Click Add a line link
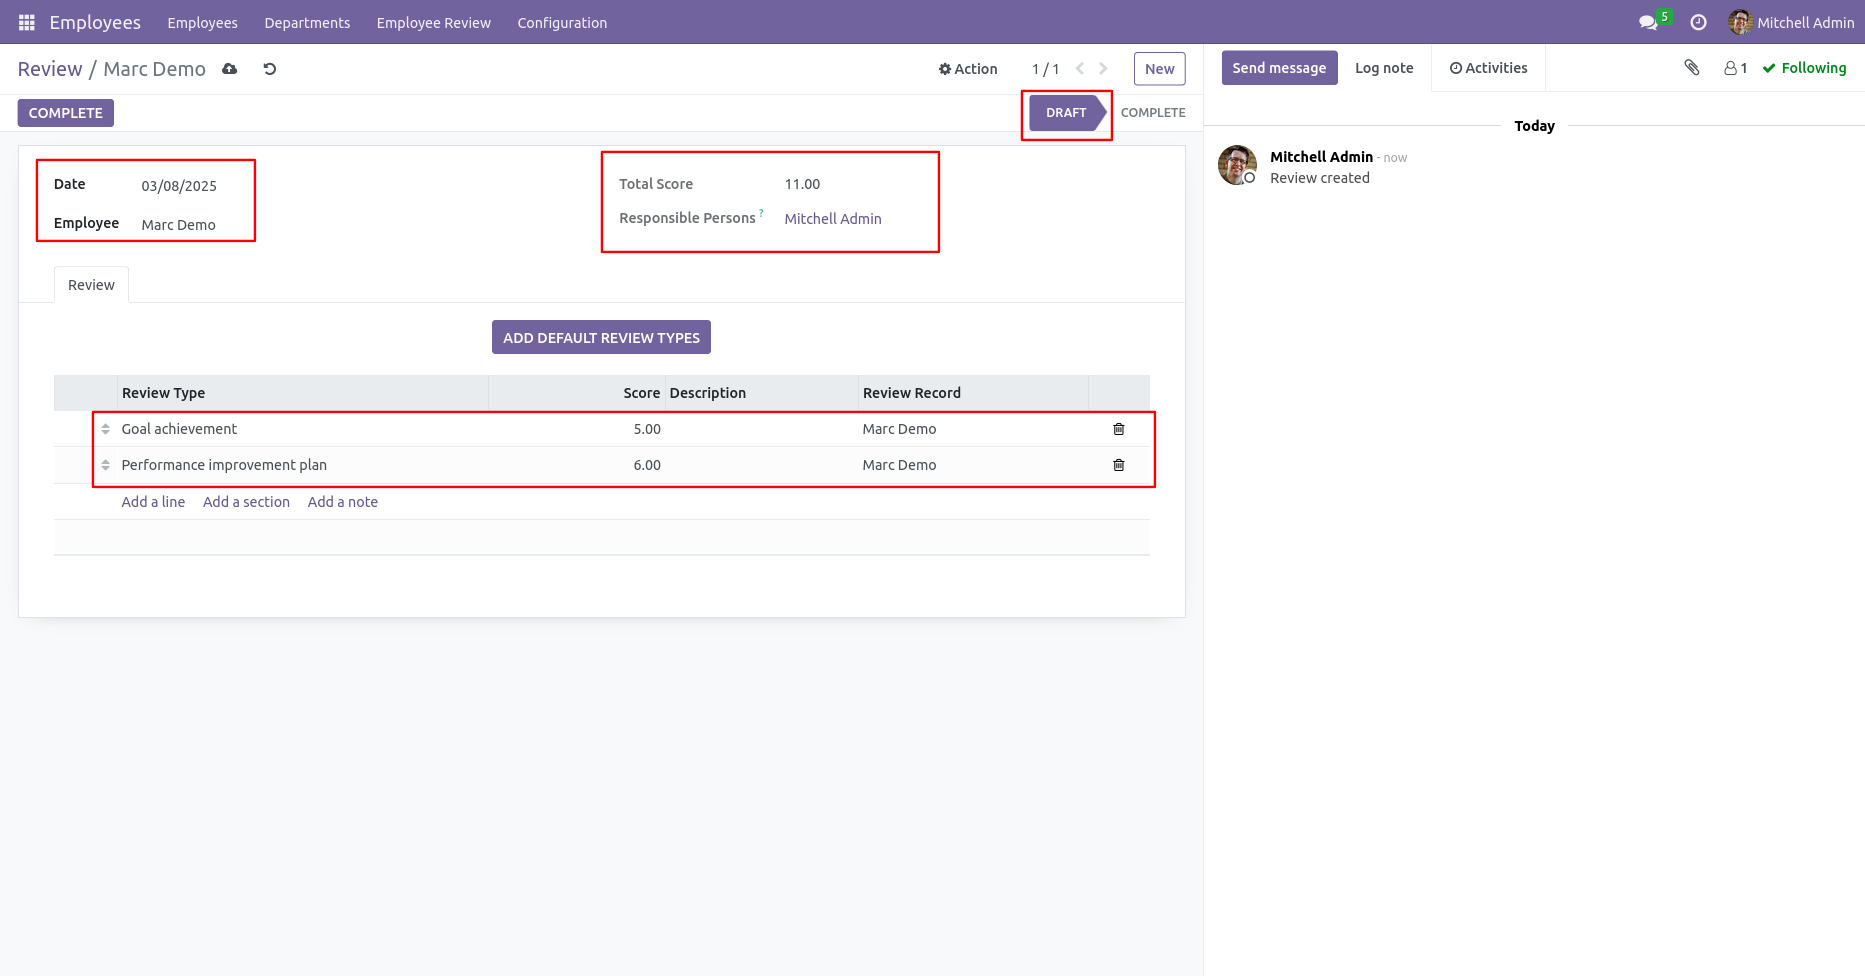 [153, 502]
